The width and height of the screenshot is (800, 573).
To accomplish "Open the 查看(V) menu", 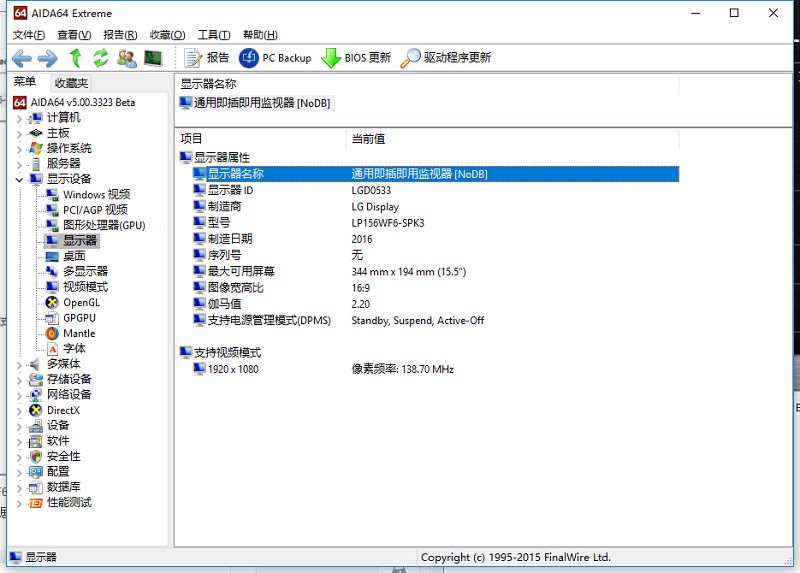I will pos(74,35).
